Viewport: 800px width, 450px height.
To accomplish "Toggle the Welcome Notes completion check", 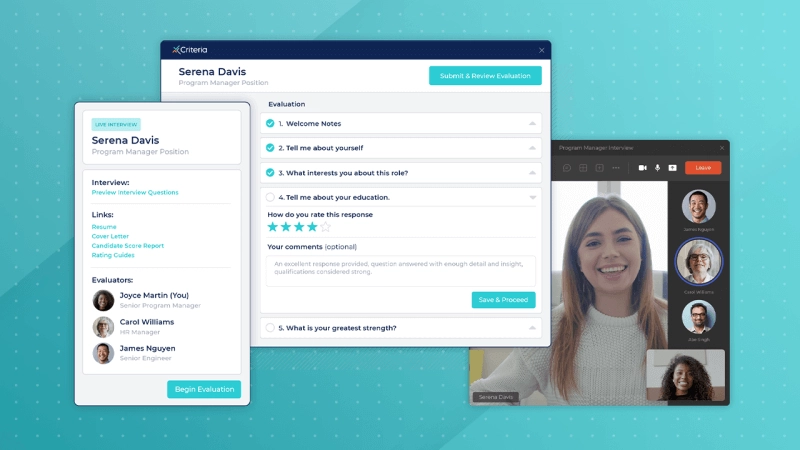I will 270,123.
